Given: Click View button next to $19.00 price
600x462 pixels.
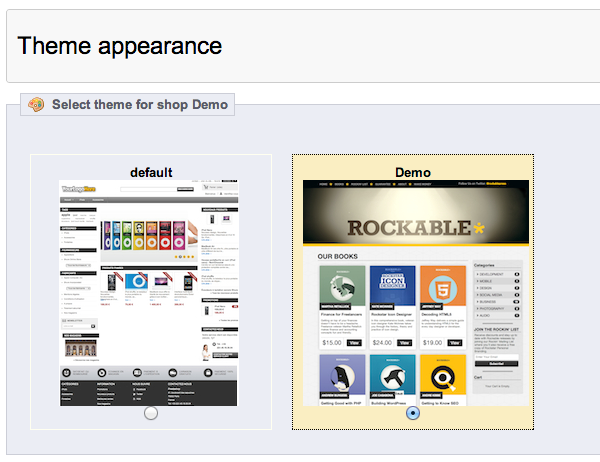Looking at the screenshot, I should (x=455, y=343).
